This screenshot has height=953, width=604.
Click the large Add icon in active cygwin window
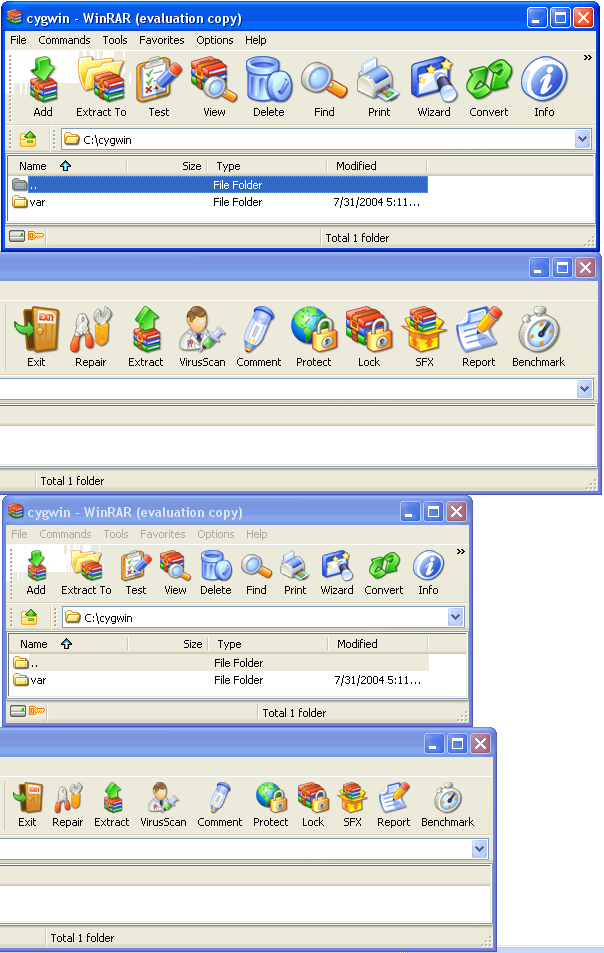pyautogui.click(x=43, y=80)
